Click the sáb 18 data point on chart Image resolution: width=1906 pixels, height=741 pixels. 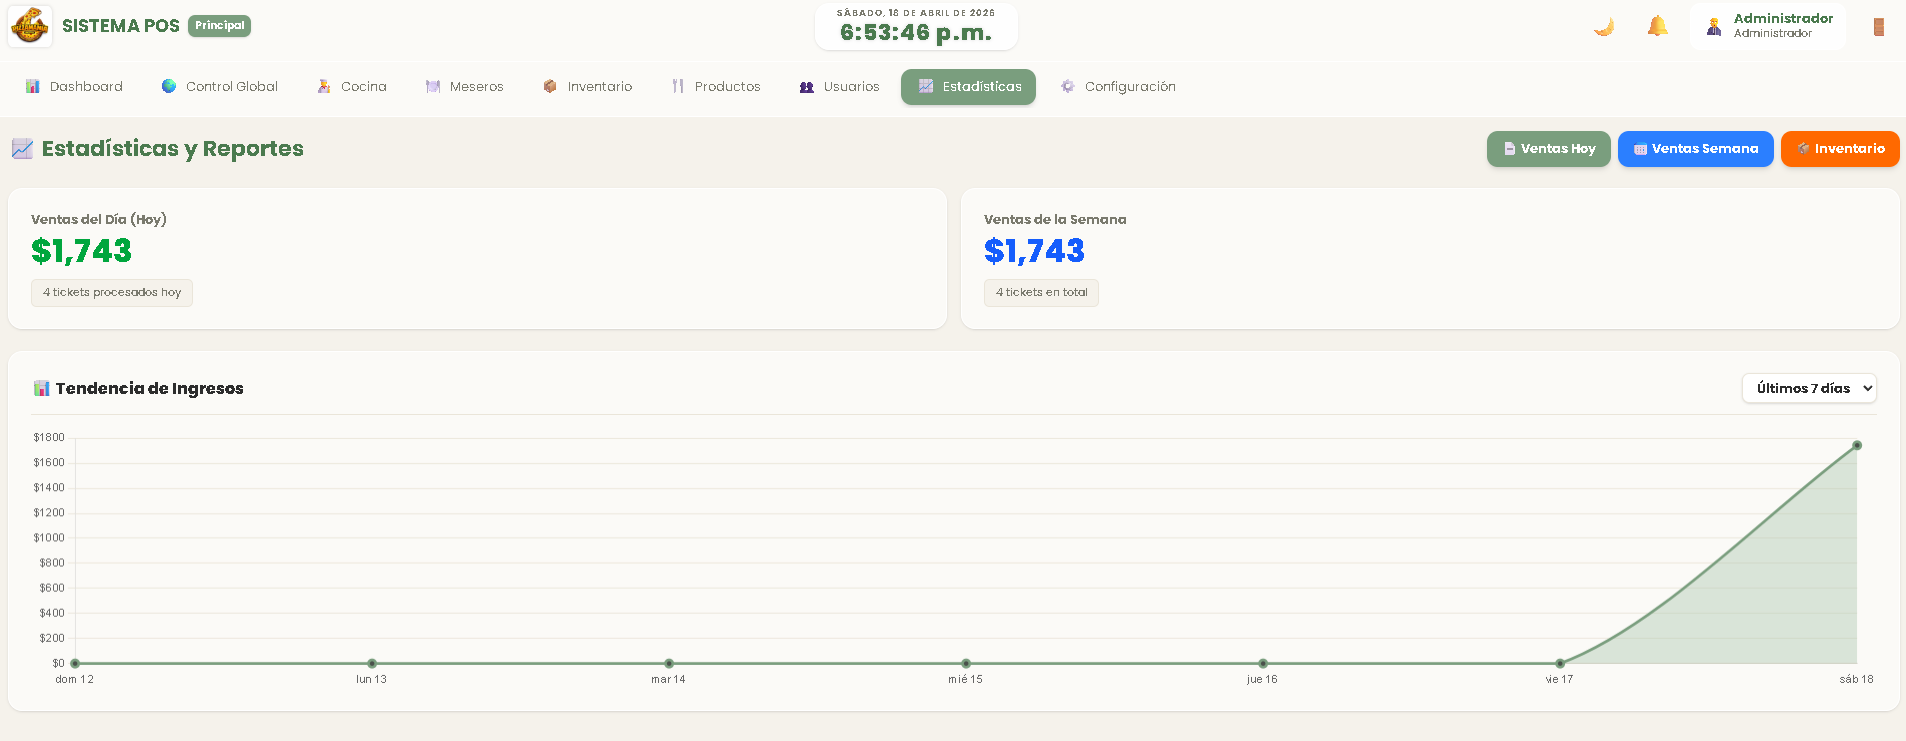click(x=1856, y=445)
